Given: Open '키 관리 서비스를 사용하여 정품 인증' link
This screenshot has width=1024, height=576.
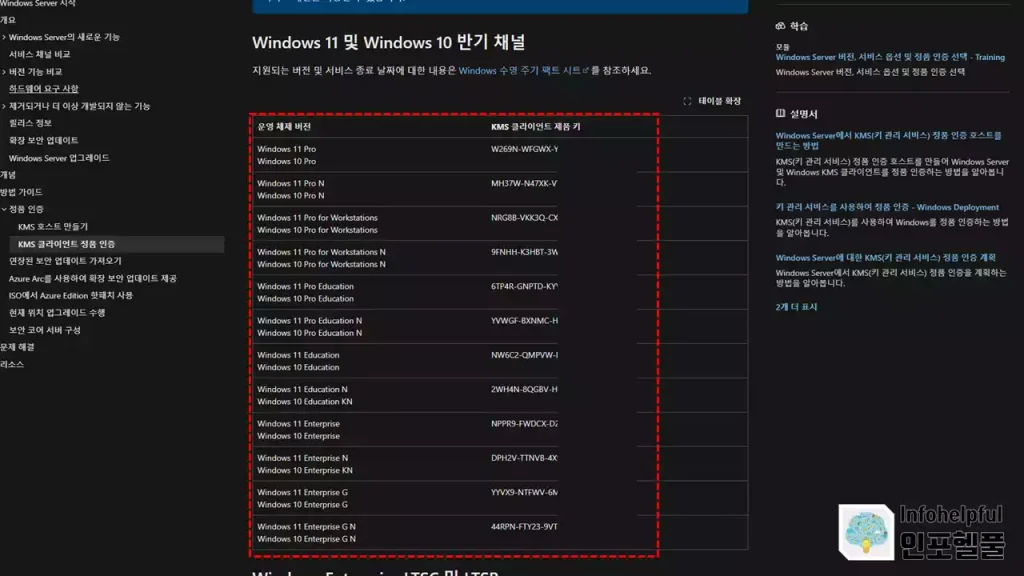Looking at the screenshot, I should 887,207.
